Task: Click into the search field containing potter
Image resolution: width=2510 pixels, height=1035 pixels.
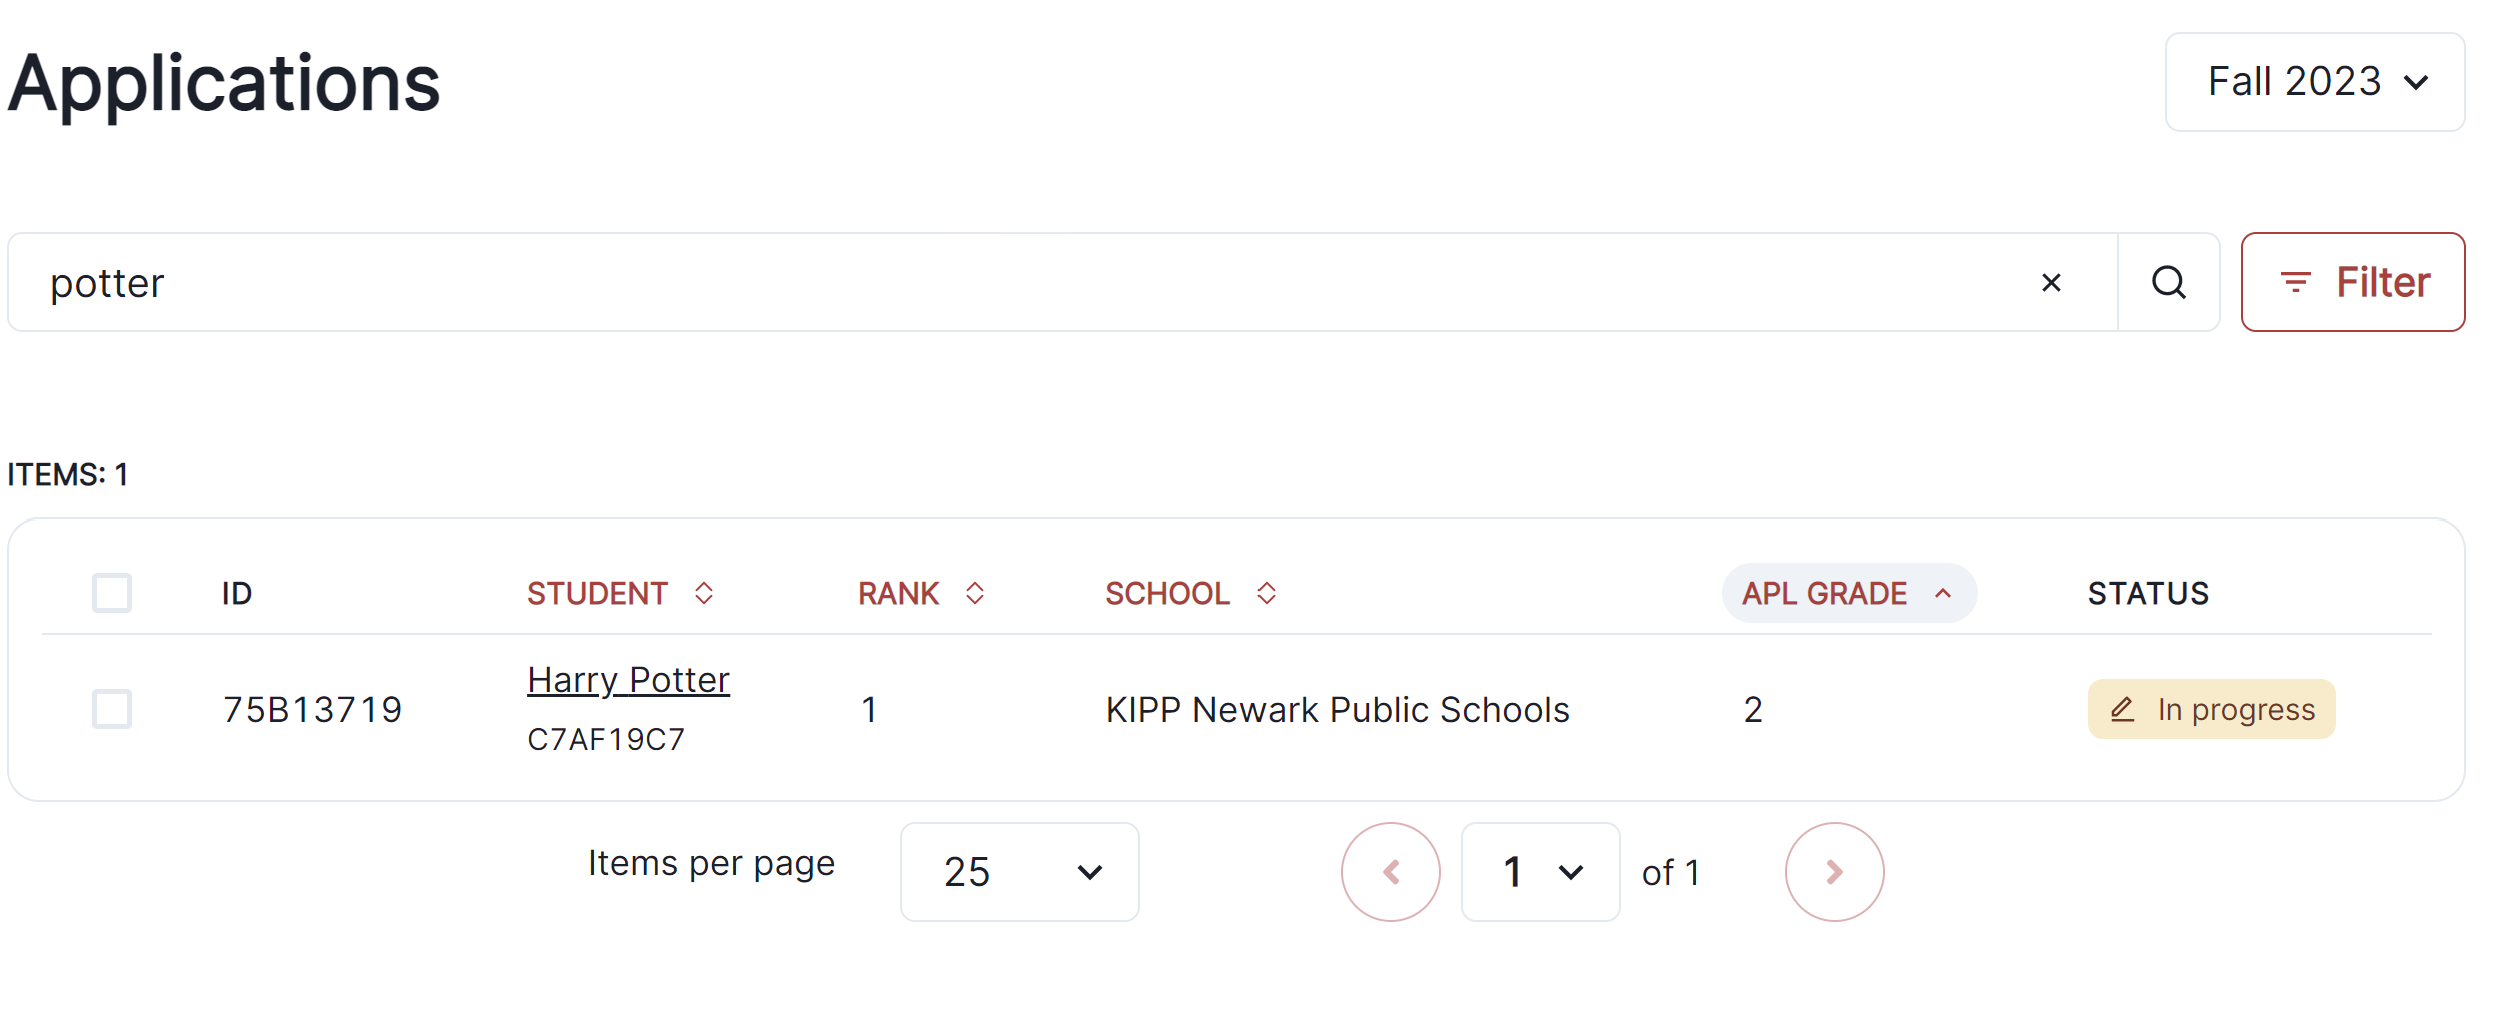Action: [1000, 283]
